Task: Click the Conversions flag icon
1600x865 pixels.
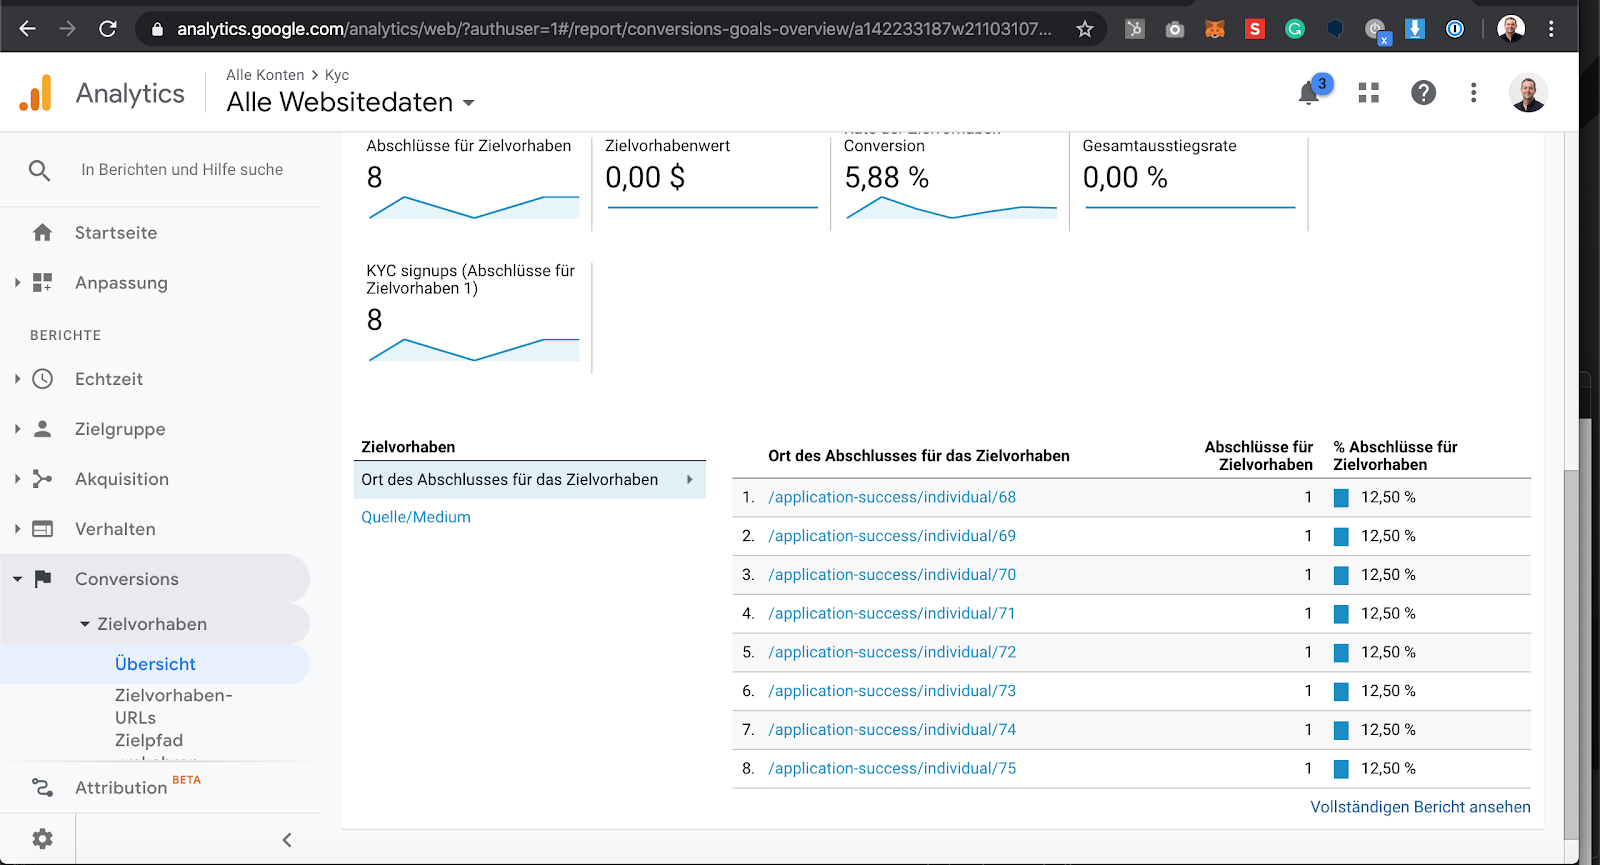Action: click(42, 579)
